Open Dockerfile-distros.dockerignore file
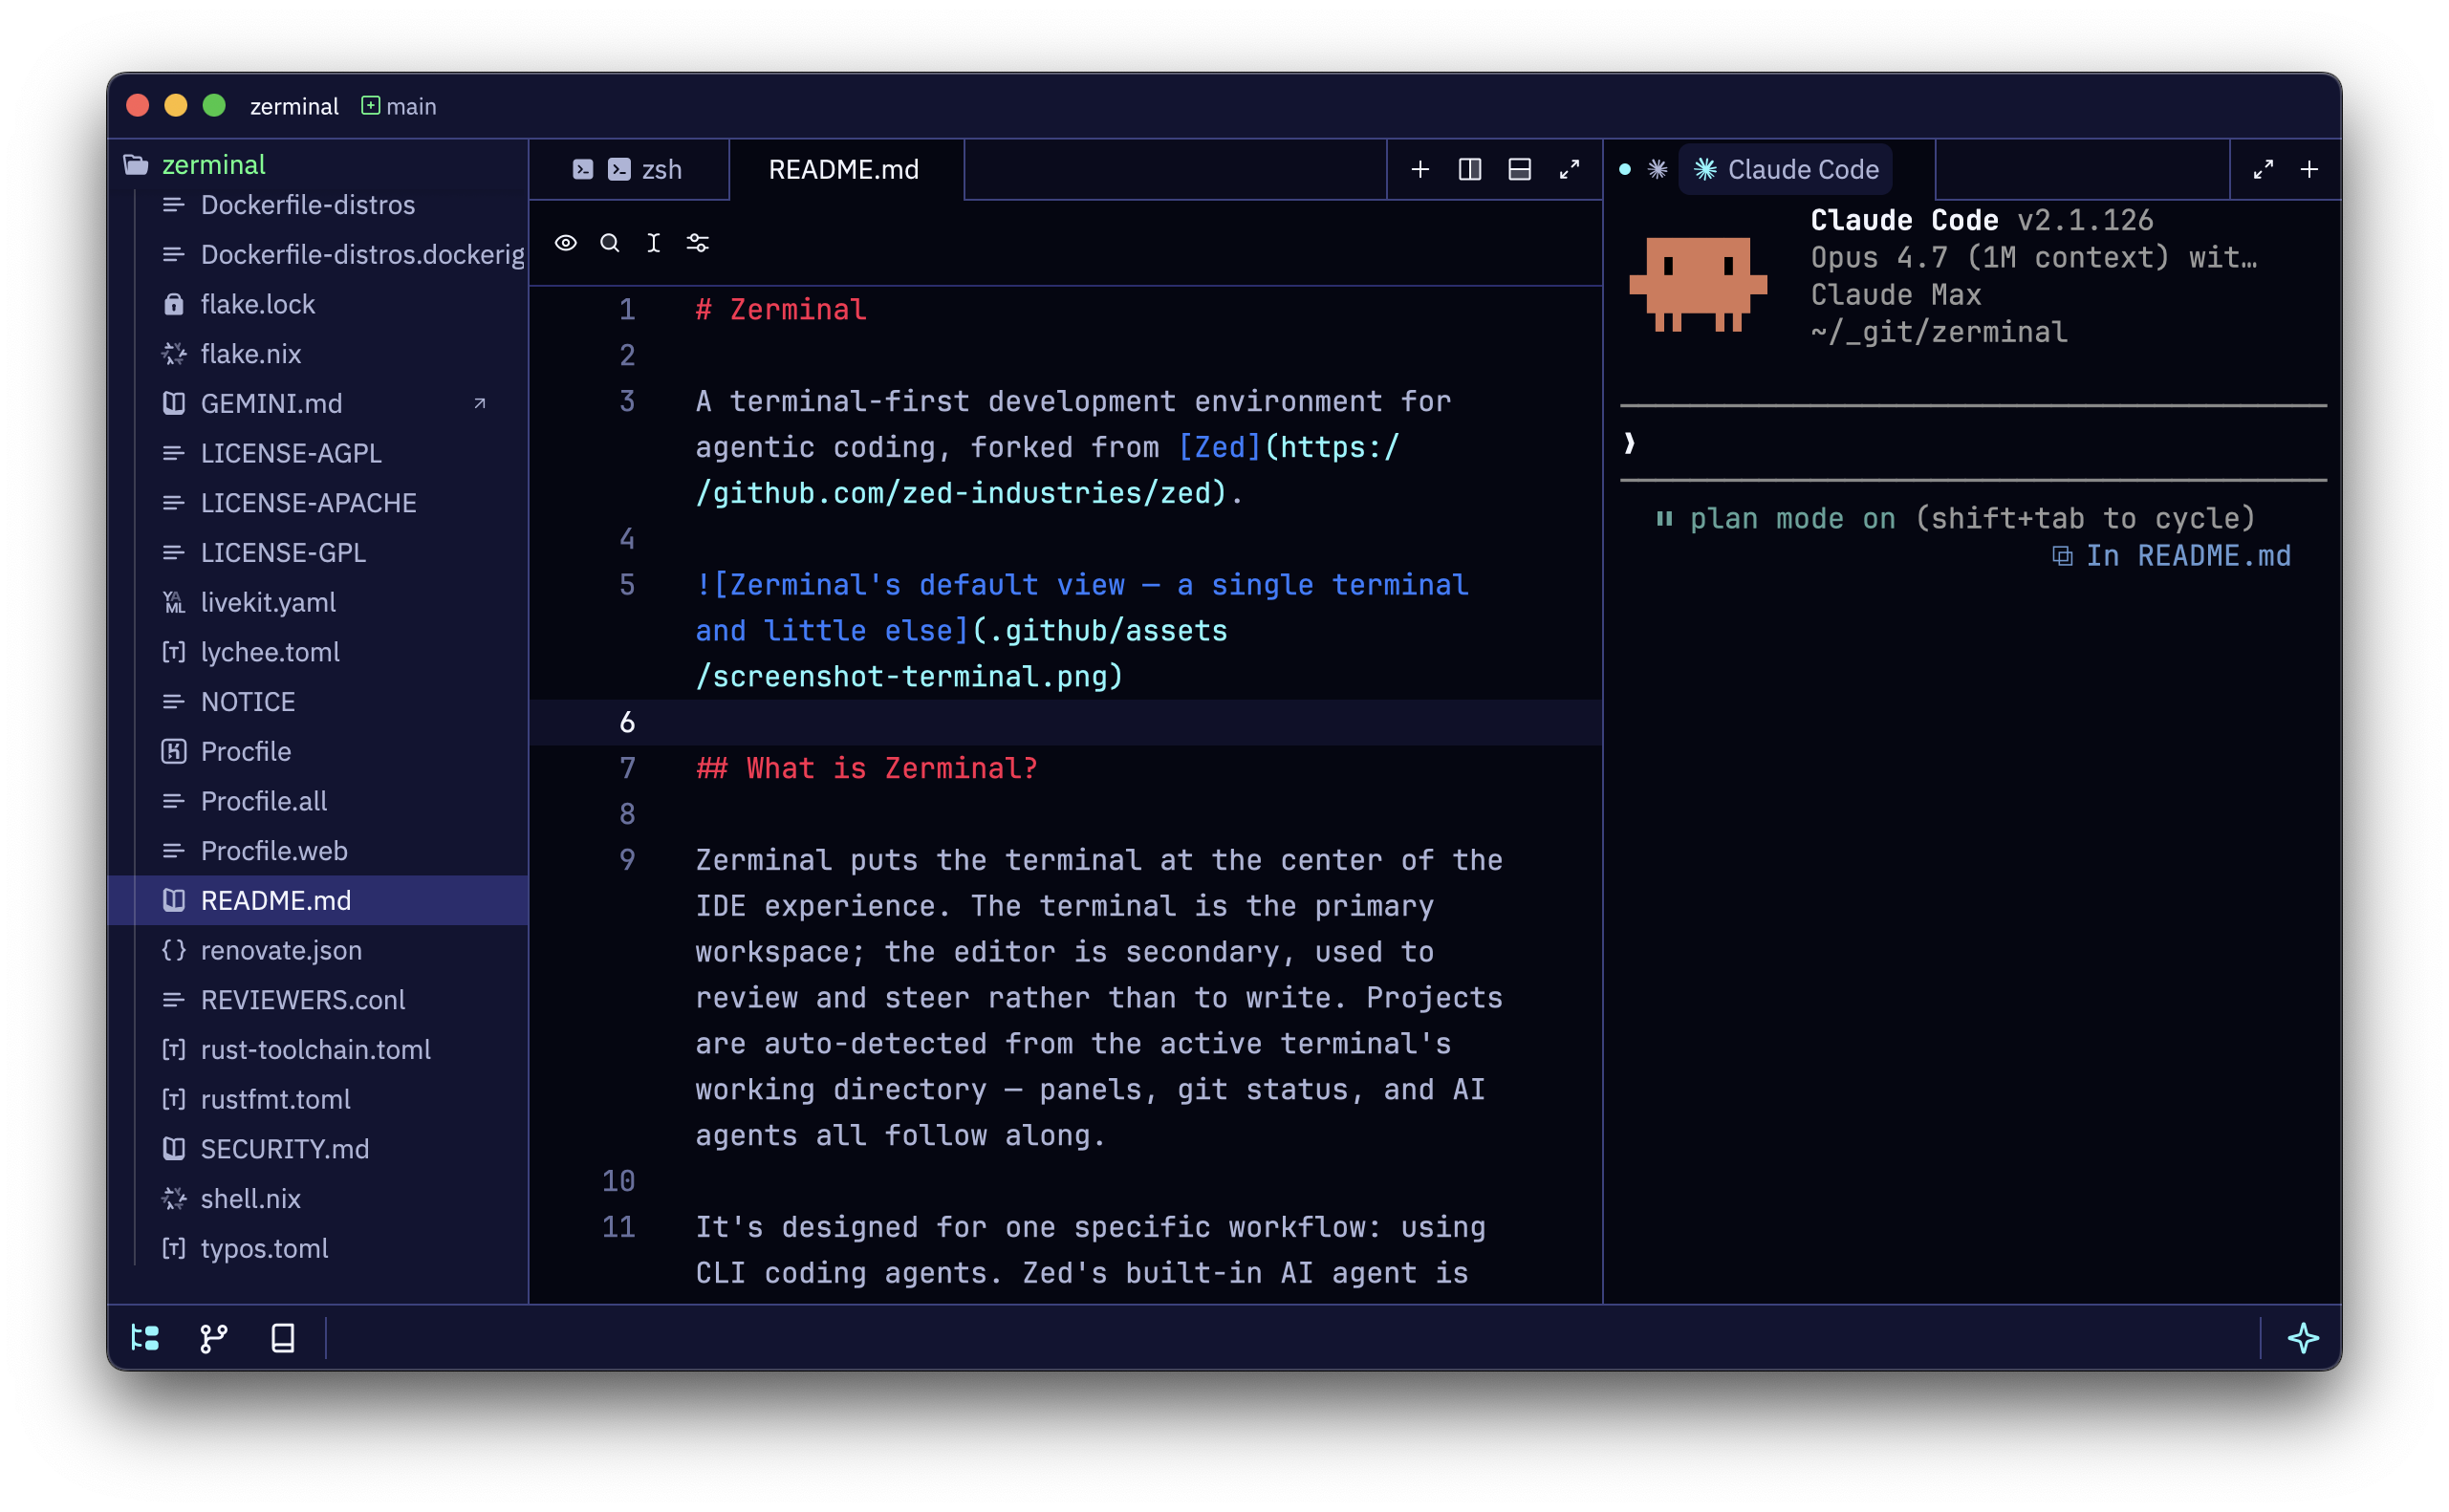This screenshot has width=2449, height=1512. point(318,255)
